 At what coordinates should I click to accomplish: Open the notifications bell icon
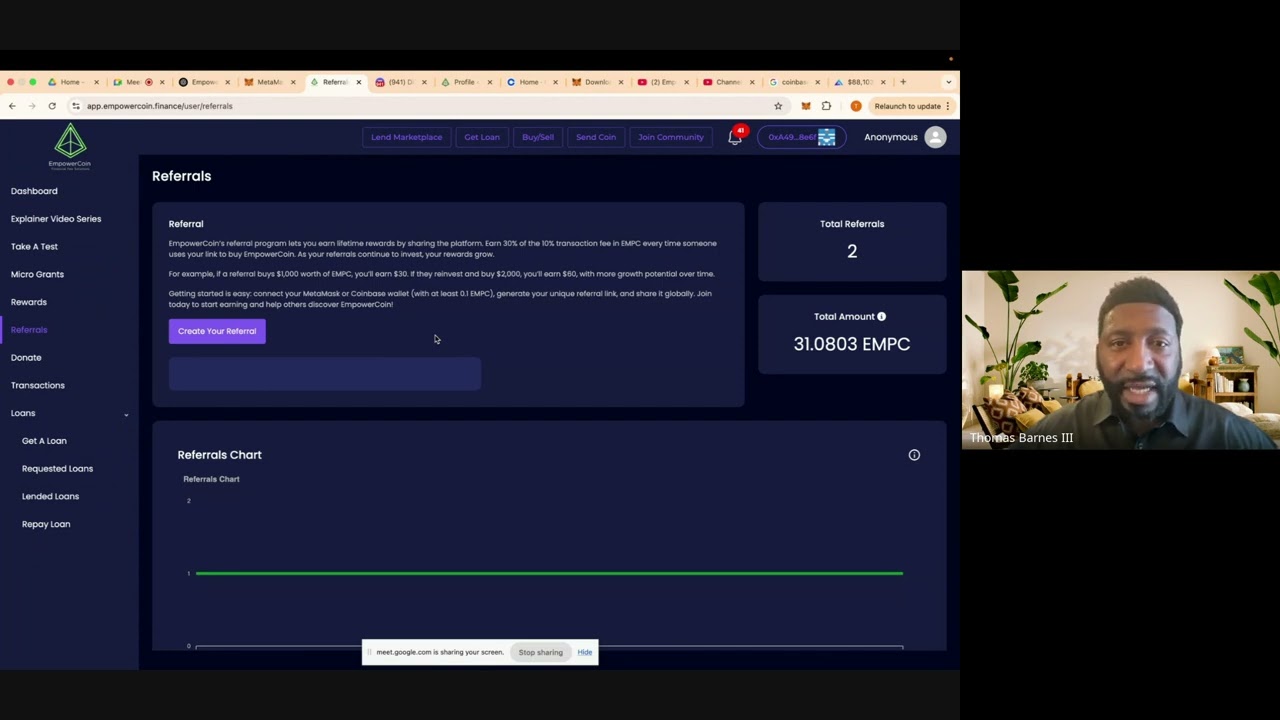tap(735, 138)
